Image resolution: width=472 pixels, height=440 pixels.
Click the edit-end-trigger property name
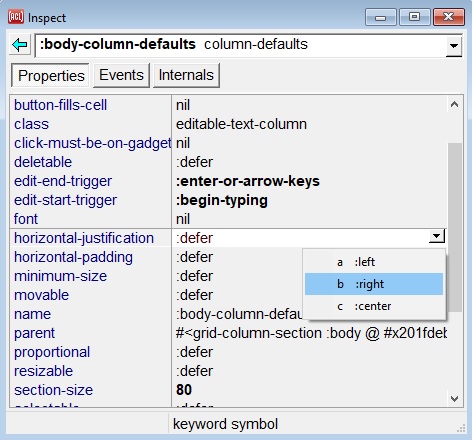tap(63, 181)
